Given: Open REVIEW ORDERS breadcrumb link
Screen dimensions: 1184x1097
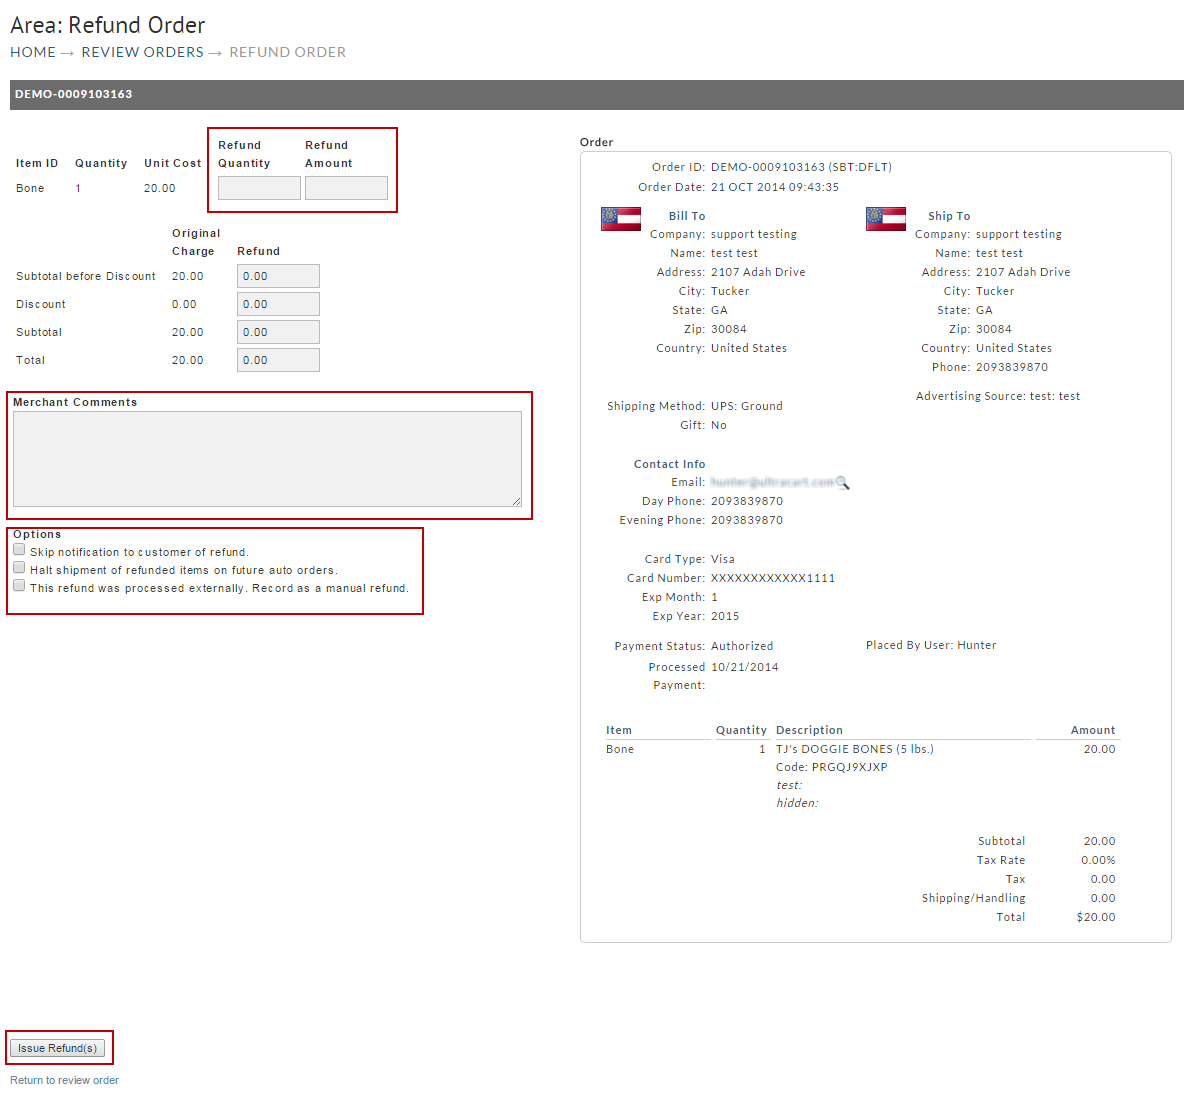Looking at the screenshot, I should 143,52.
